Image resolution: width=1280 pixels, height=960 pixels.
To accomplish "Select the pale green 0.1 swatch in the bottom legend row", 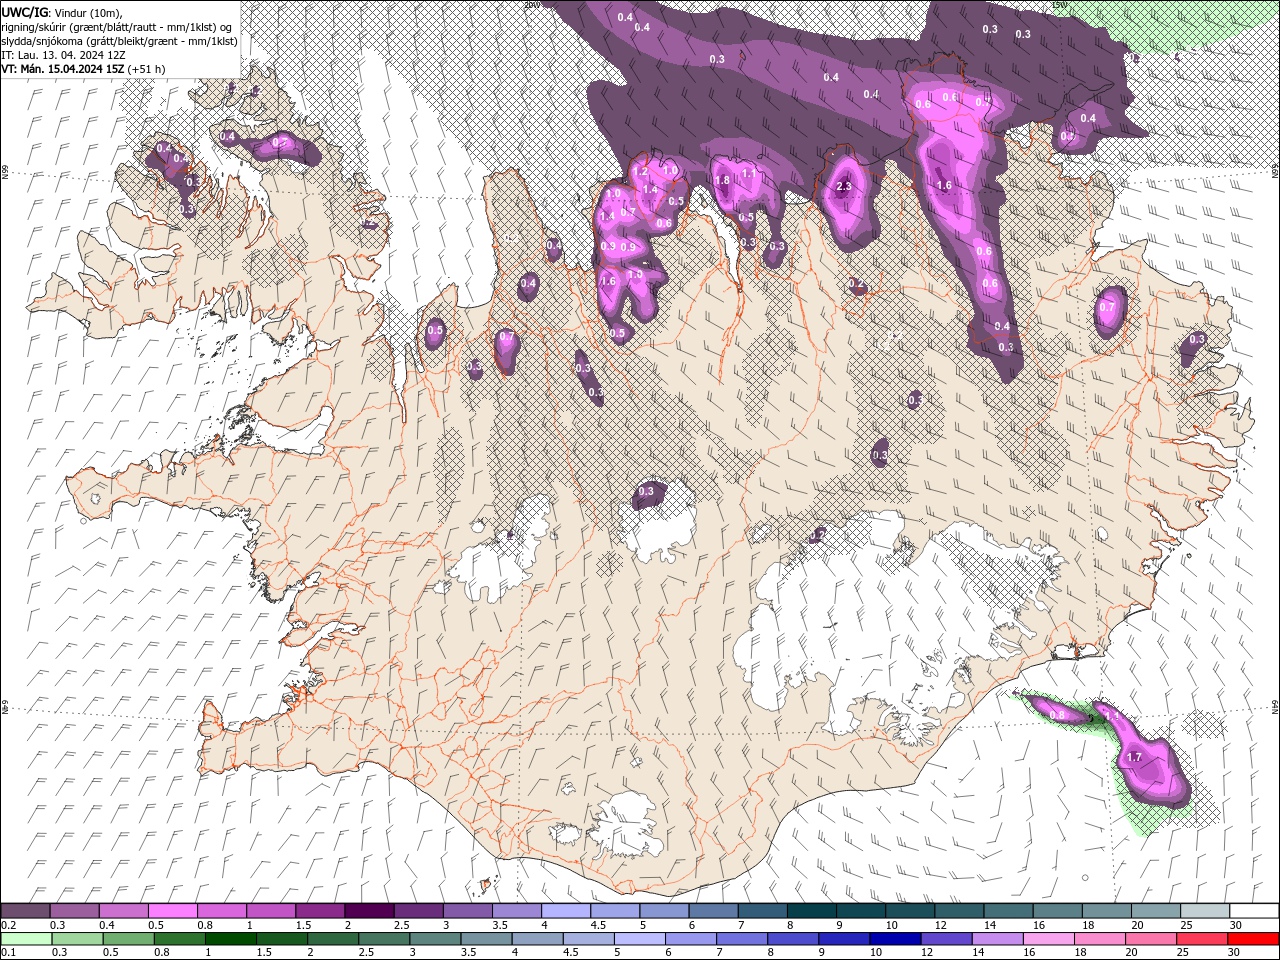I will tap(25, 939).
